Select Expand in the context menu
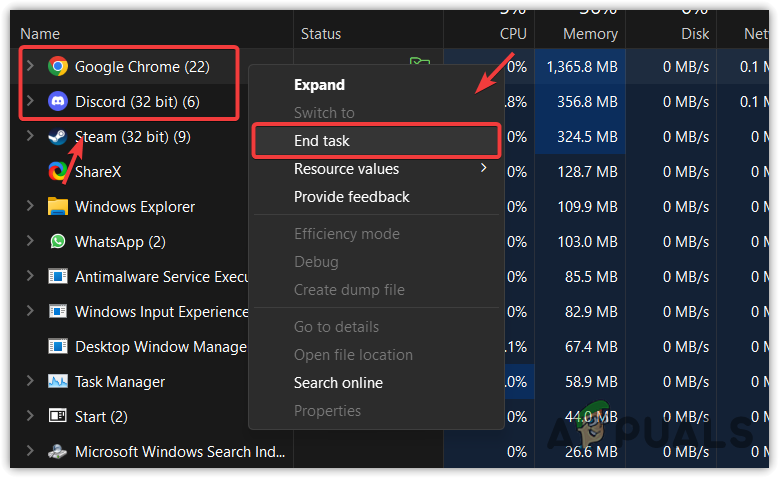 pos(319,85)
